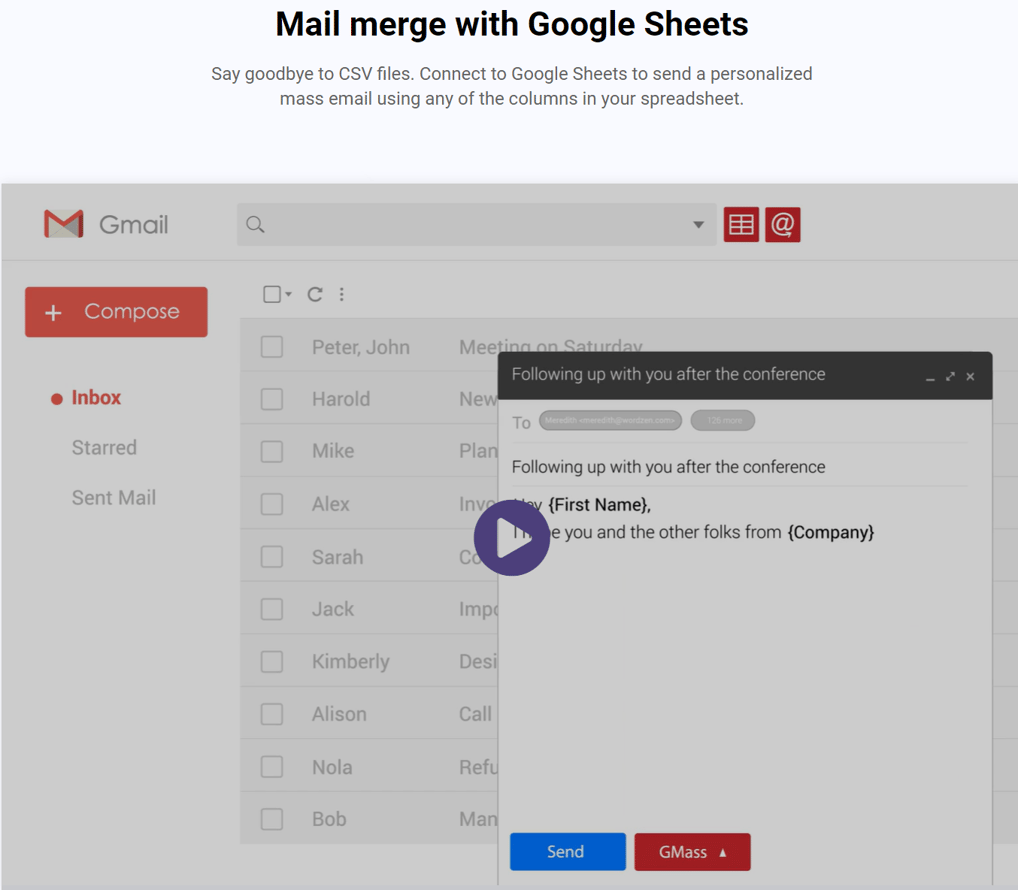1018x890 pixels.
Task: Click the {First Name} merge tag
Action: point(599,504)
